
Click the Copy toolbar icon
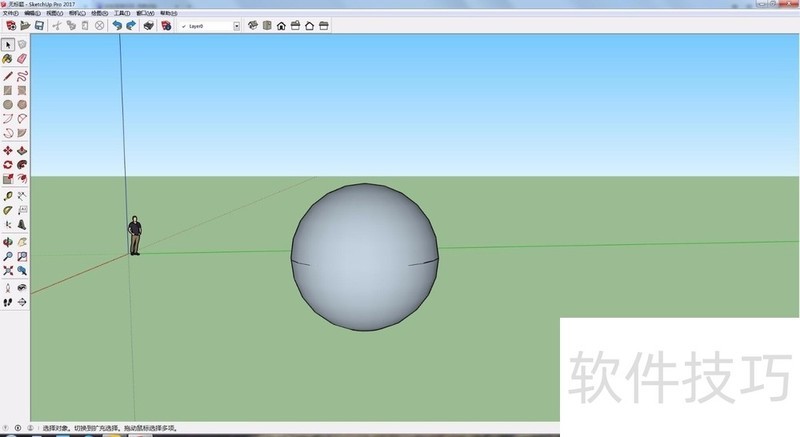point(71,25)
